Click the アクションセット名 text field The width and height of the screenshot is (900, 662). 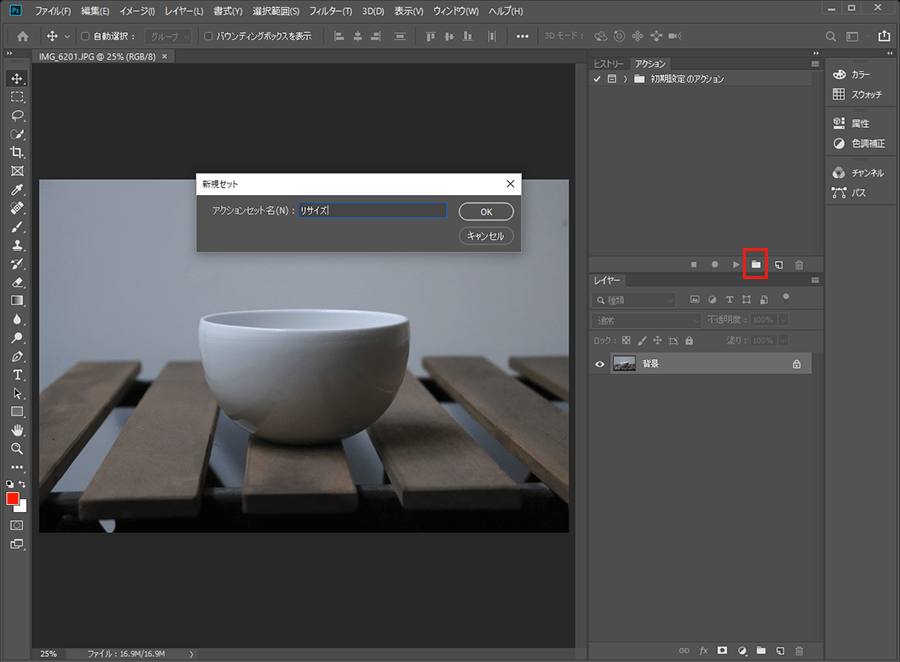point(371,211)
